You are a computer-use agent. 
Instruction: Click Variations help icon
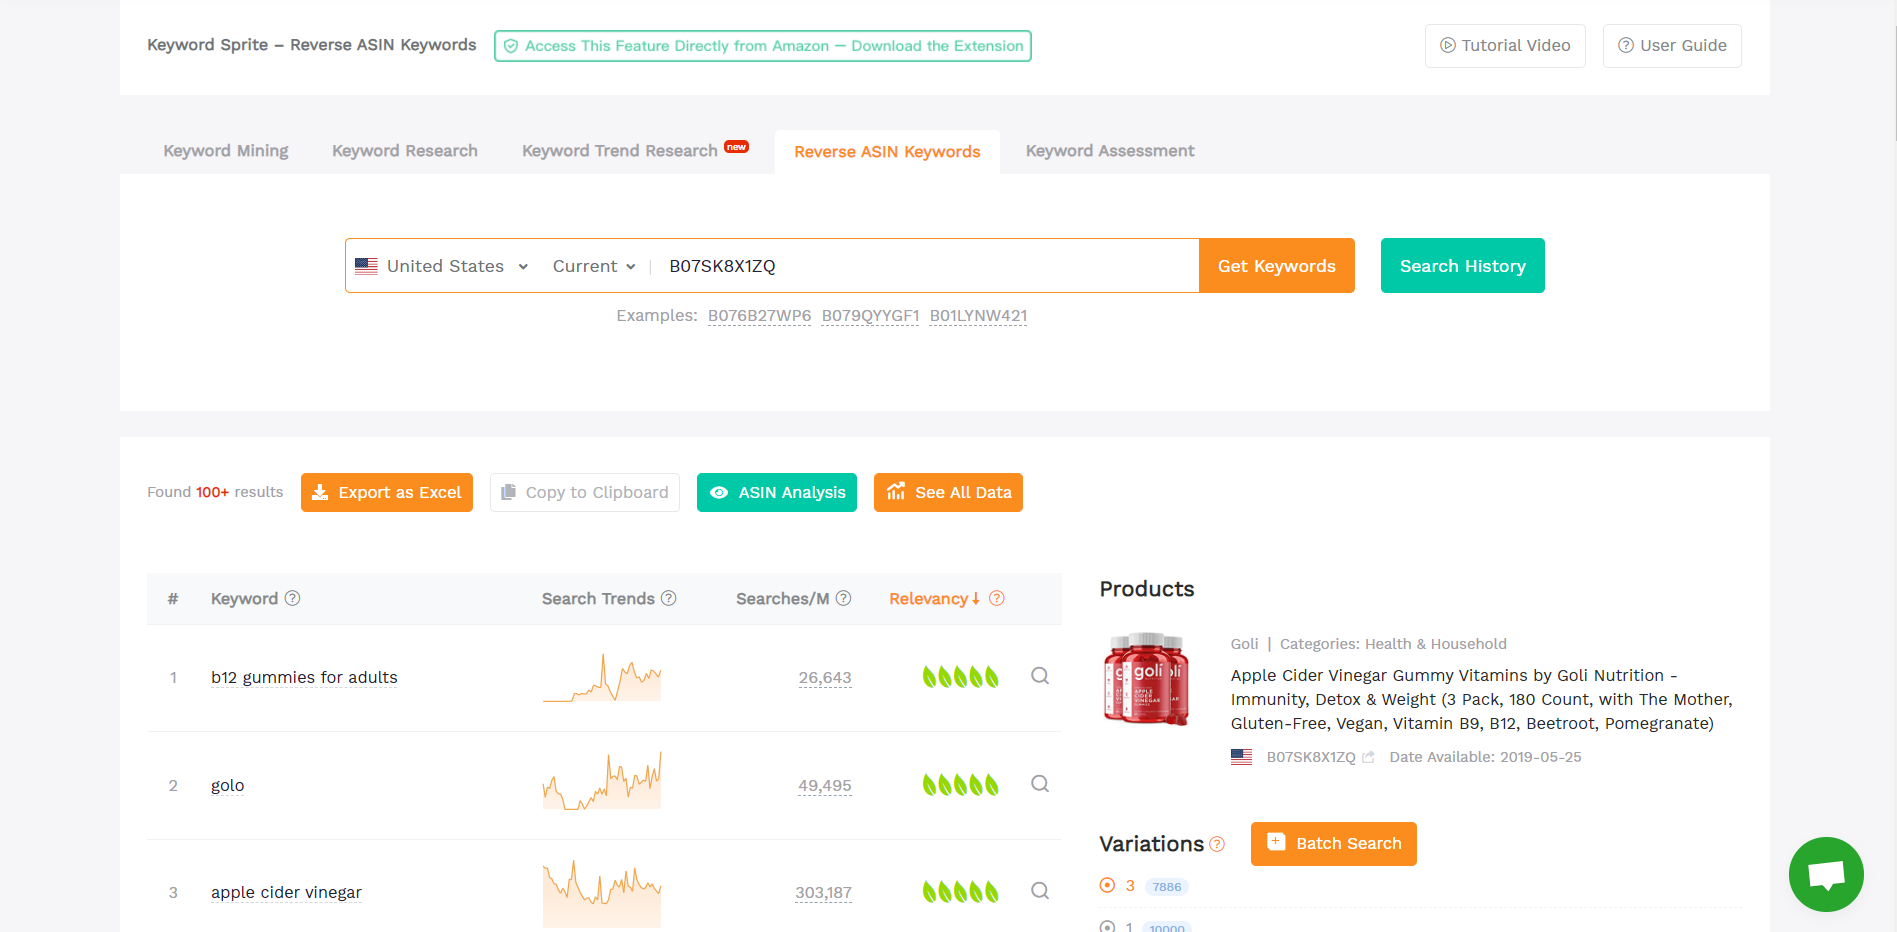click(x=1217, y=844)
